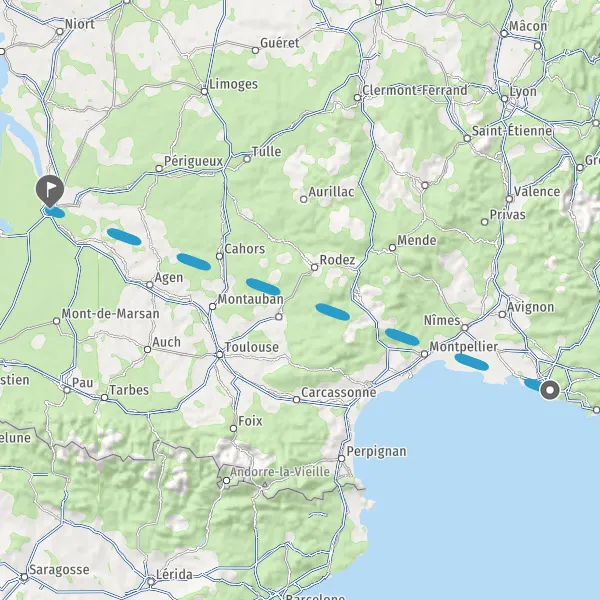Click the Andorre-la-Vieille label

(x=280, y=471)
